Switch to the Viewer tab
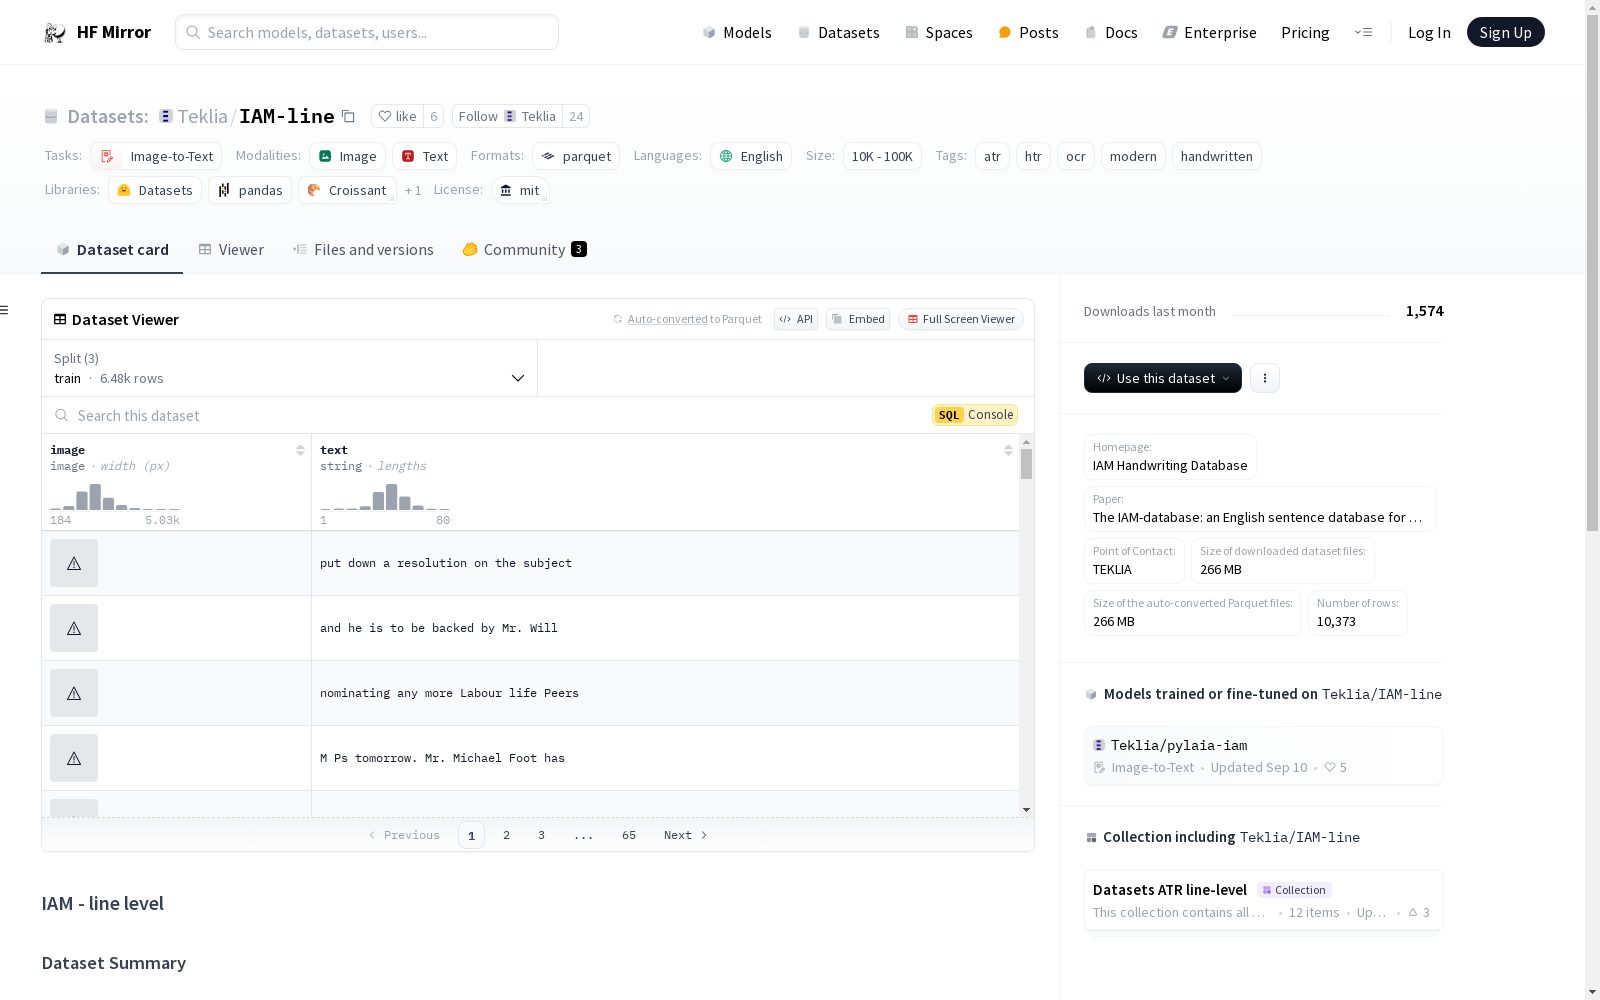1600x1000 pixels. point(231,249)
